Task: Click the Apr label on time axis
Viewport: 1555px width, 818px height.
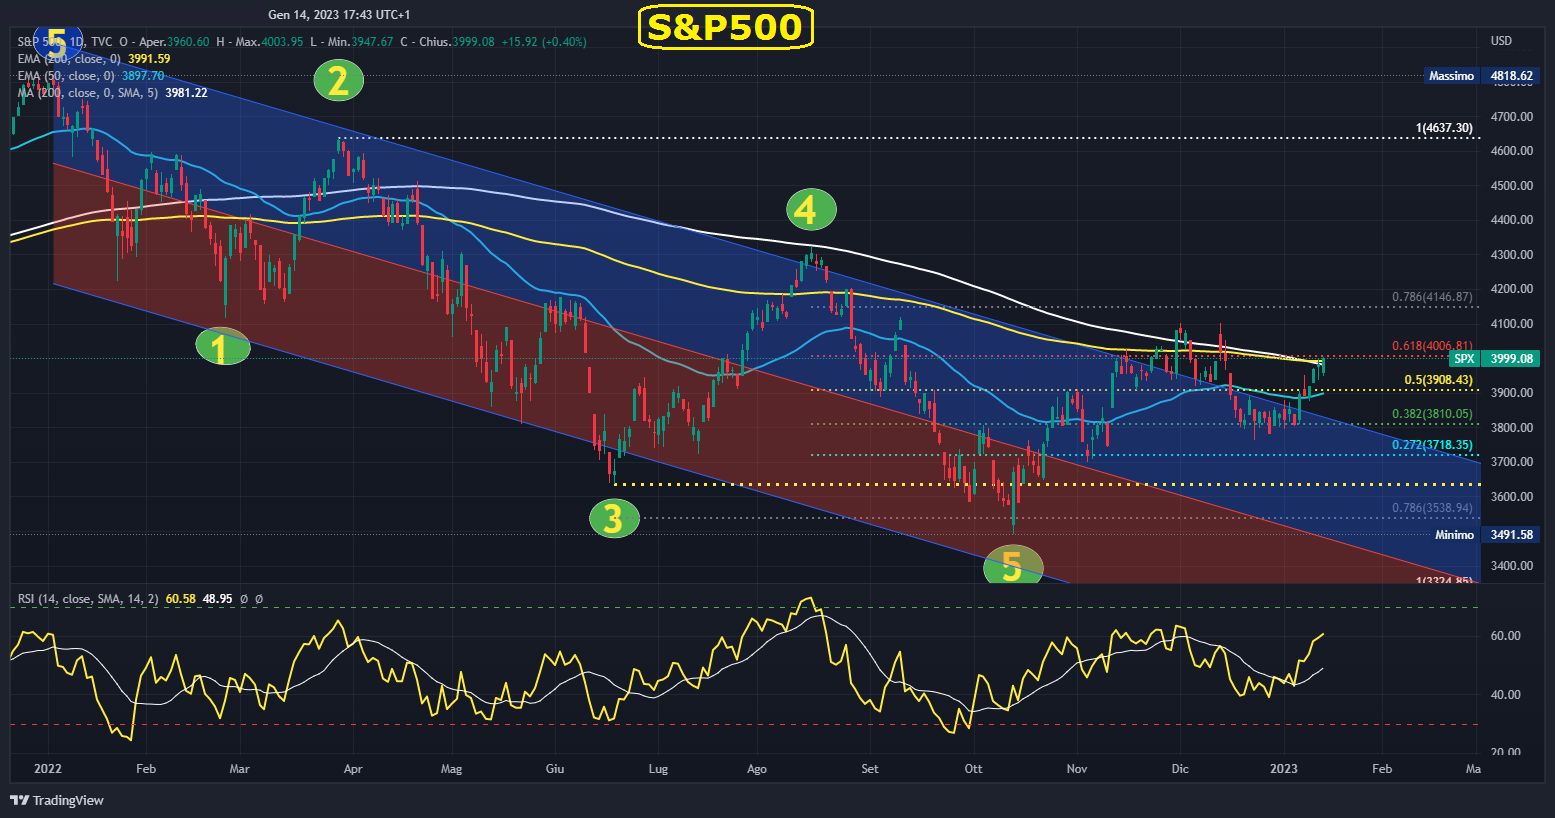Action: click(352, 769)
